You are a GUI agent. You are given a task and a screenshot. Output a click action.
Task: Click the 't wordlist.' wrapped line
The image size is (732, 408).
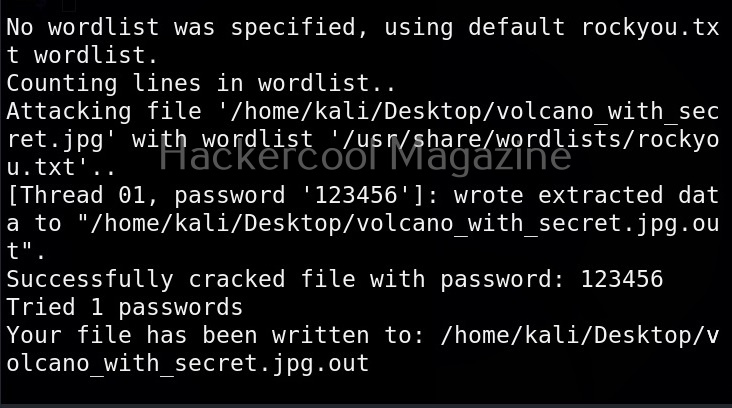click(83, 55)
